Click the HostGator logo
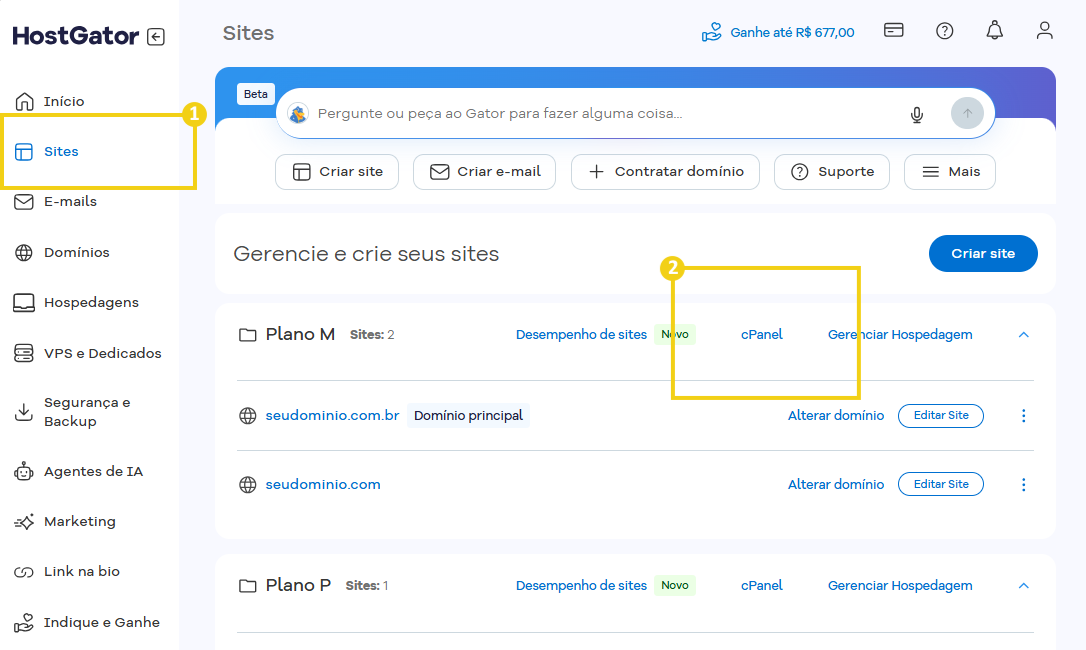Image resolution: width=1086 pixels, height=650 pixels. pos(75,36)
